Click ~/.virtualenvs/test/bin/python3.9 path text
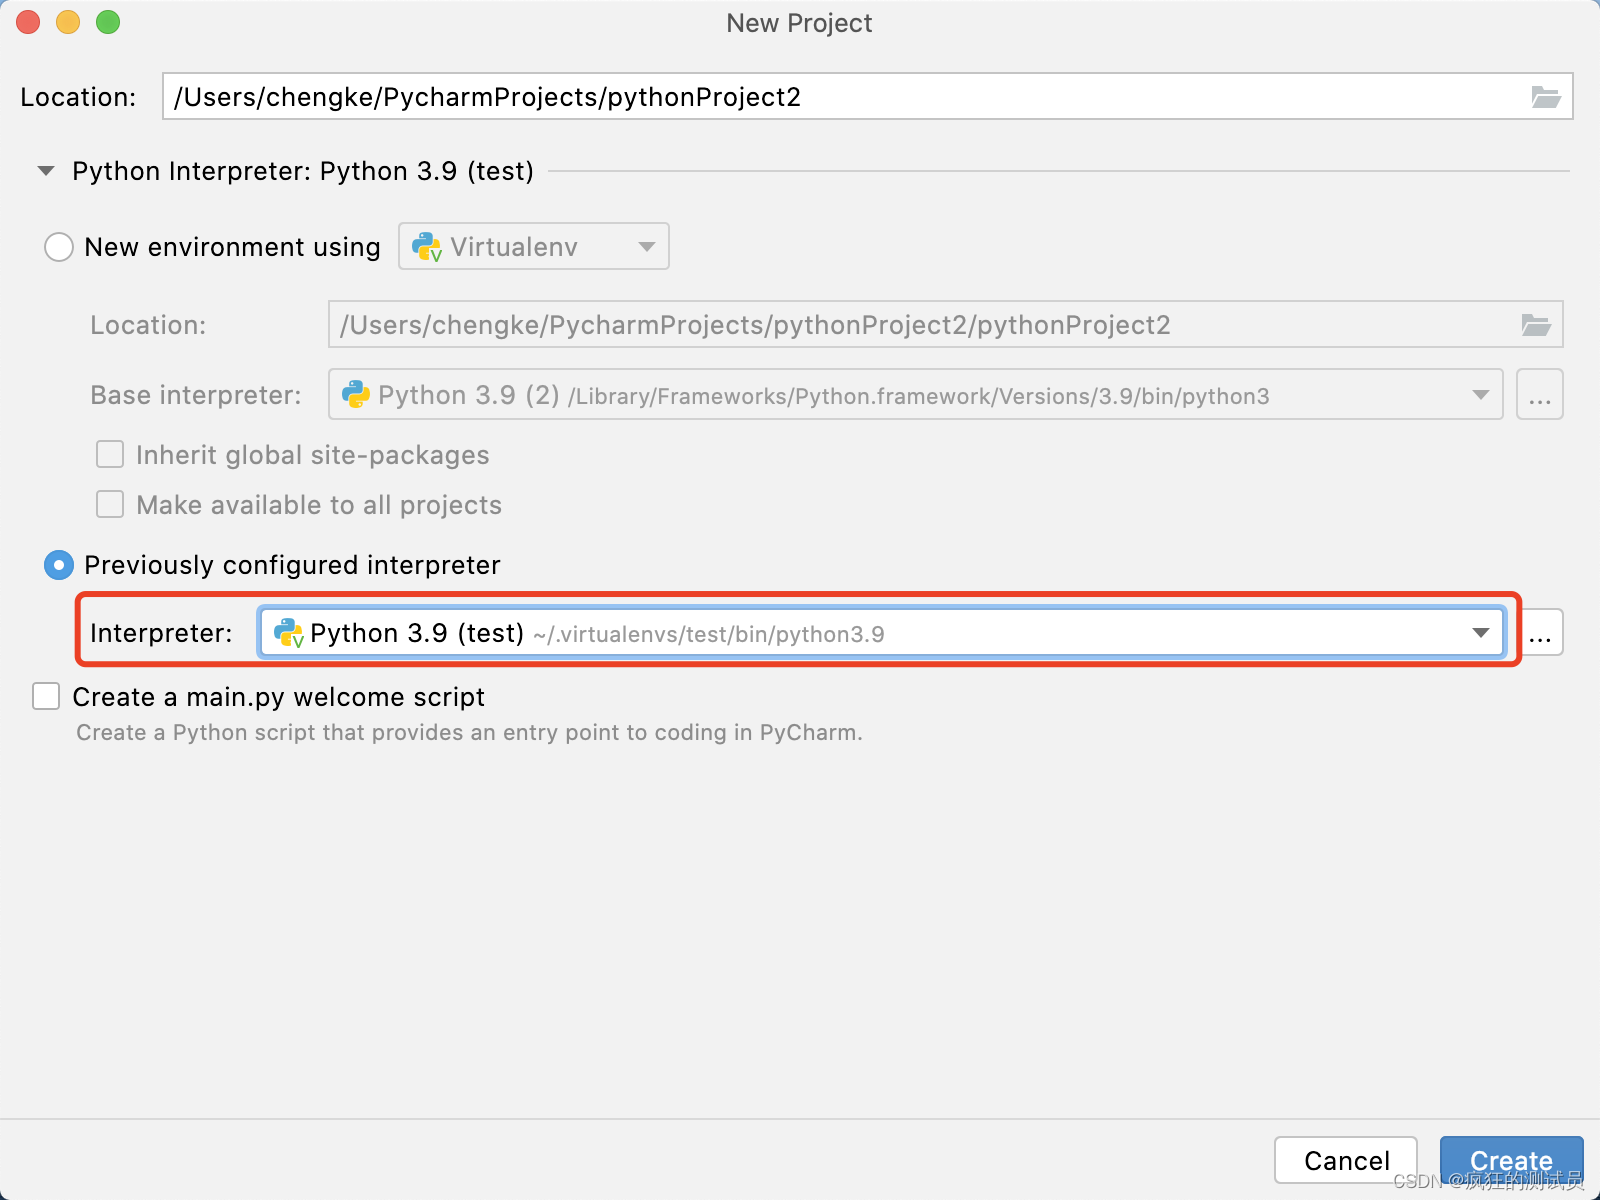The height and width of the screenshot is (1200, 1600). (x=709, y=634)
